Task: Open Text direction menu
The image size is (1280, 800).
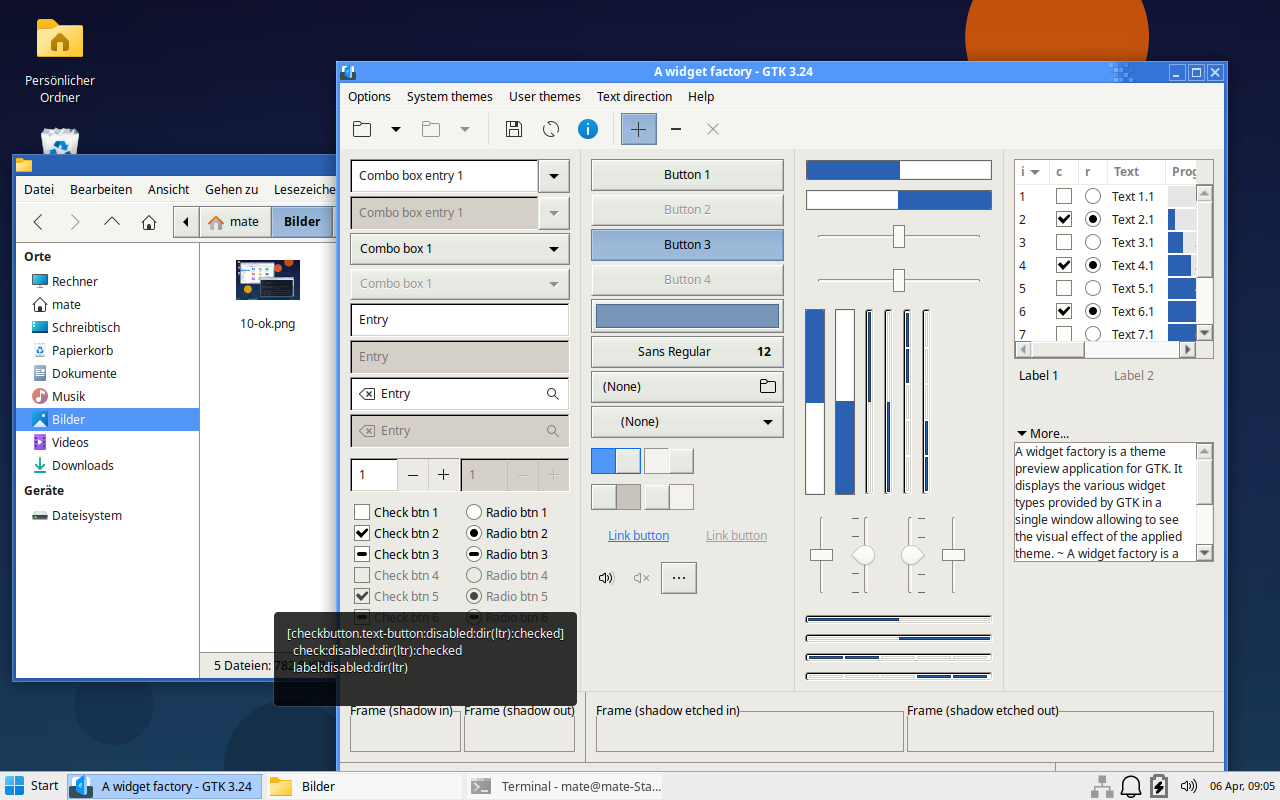Action: point(634,97)
